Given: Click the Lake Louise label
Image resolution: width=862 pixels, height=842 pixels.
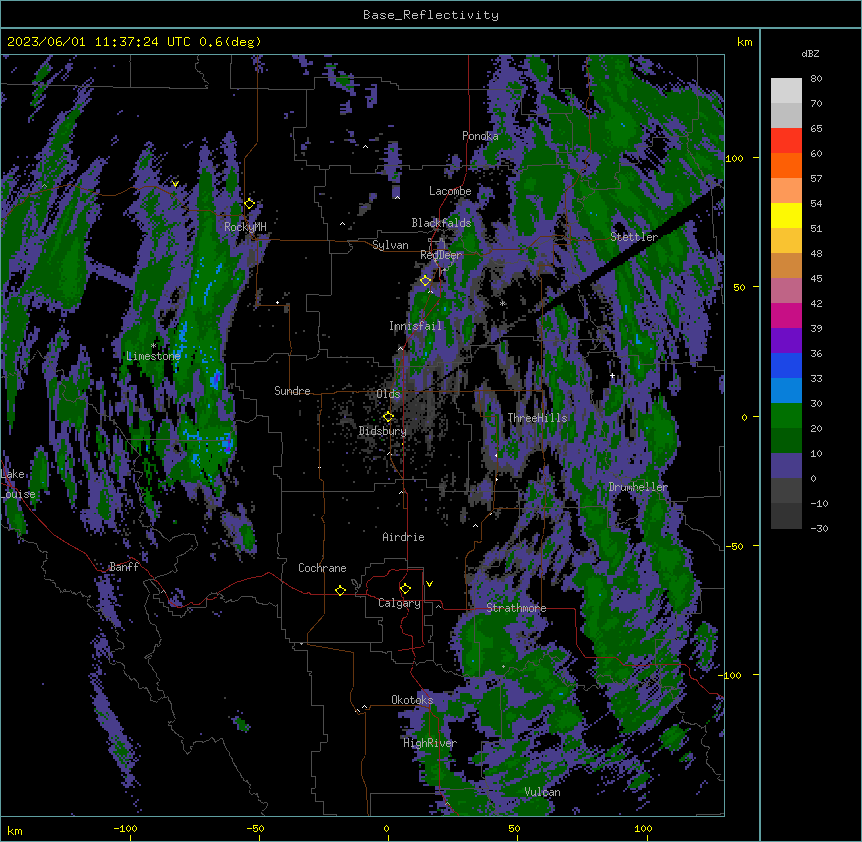Looking at the screenshot, I should point(18,484).
